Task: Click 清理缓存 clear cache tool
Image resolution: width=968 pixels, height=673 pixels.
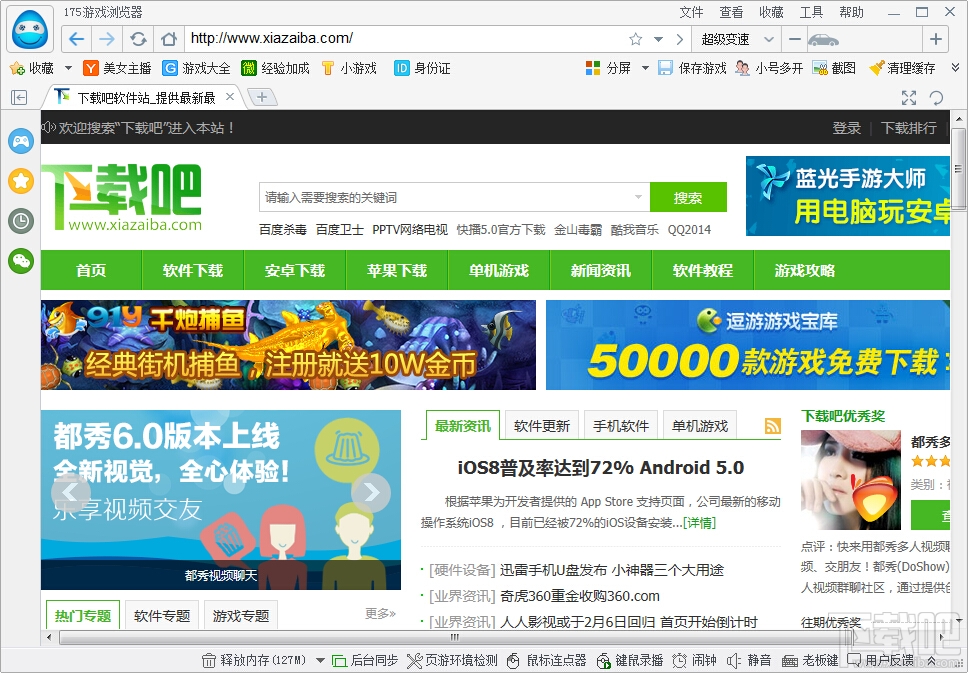Action: pos(902,68)
